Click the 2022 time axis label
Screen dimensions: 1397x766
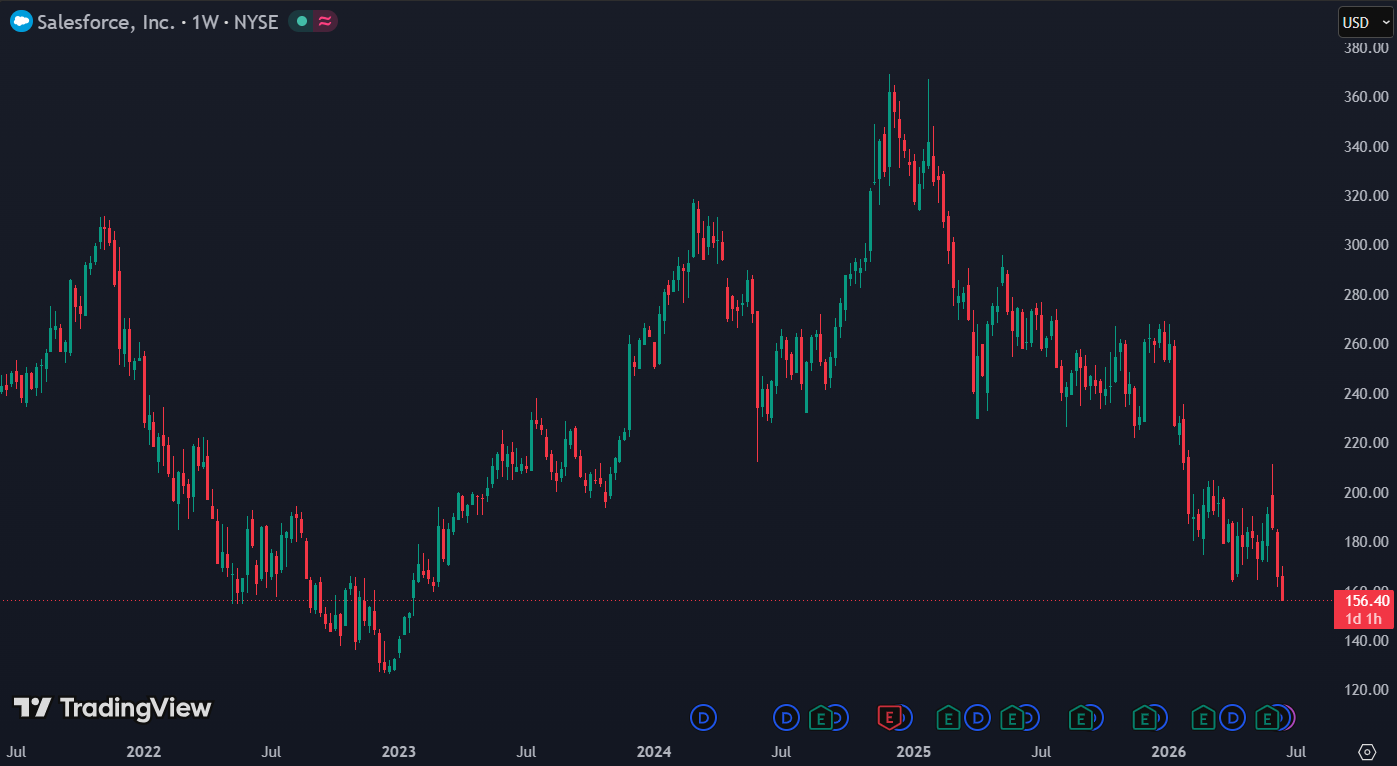tap(143, 751)
